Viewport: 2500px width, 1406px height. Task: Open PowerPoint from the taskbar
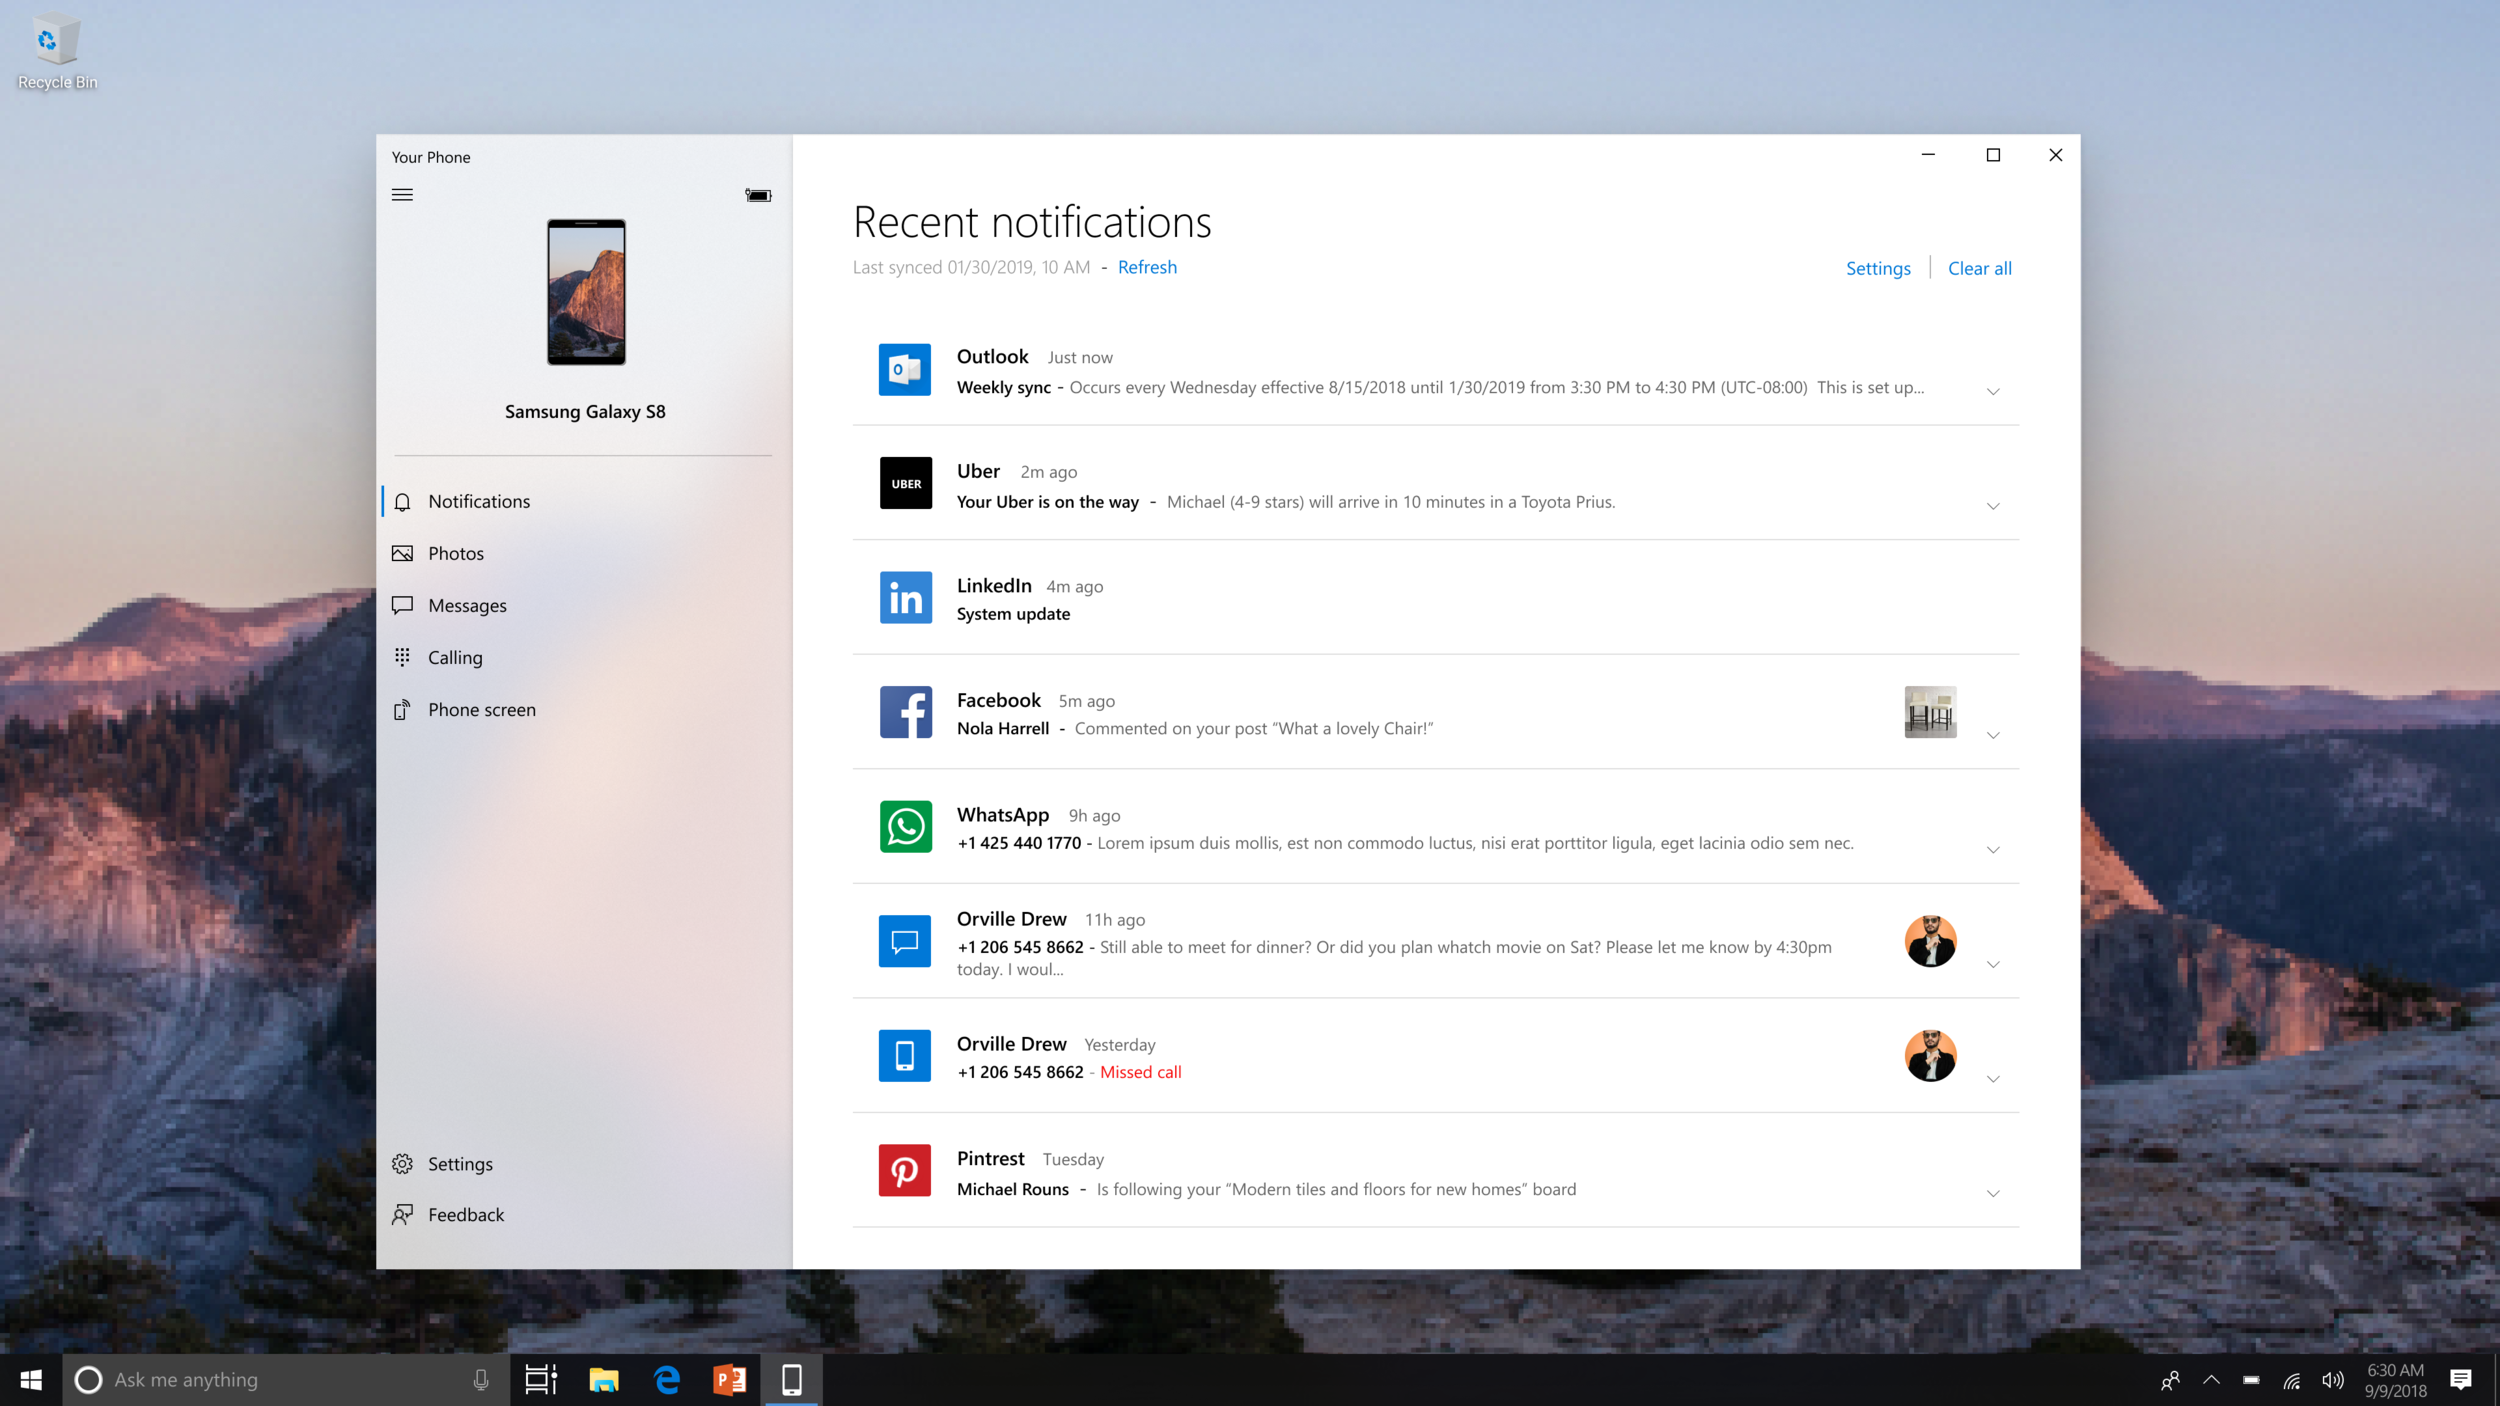729,1380
